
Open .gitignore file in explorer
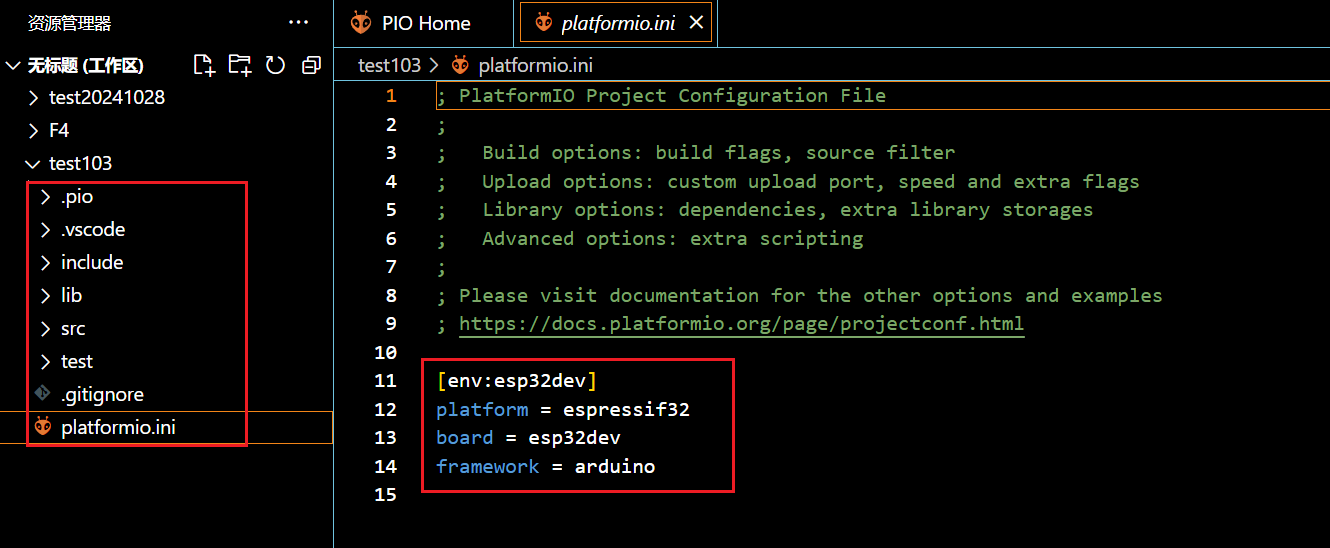point(102,394)
